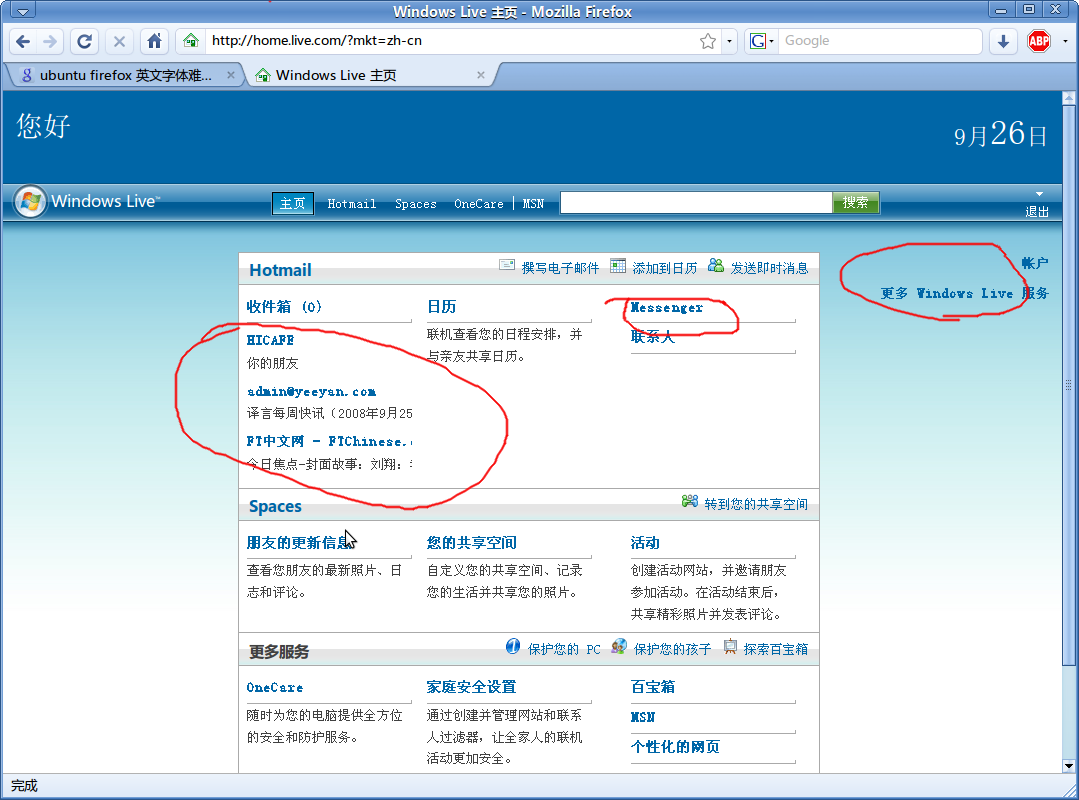This screenshot has width=1079, height=800.
Task: Click in the Google search box
Action: pos(880,41)
